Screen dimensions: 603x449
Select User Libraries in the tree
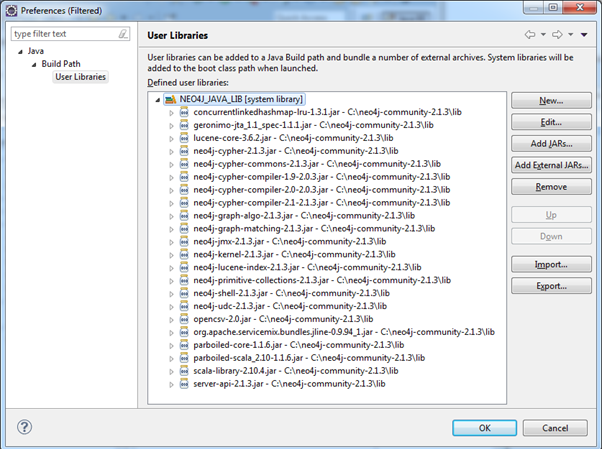click(80, 77)
